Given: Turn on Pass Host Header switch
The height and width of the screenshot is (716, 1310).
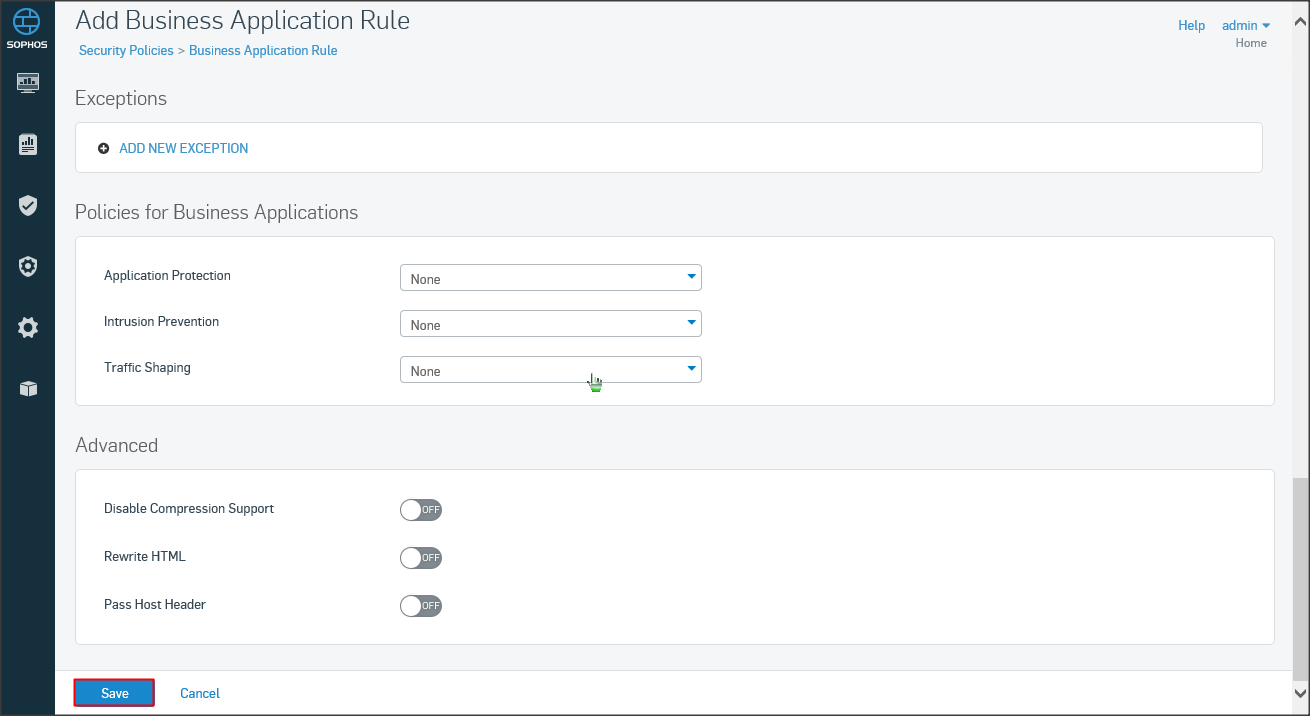Looking at the screenshot, I should pyautogui.click(x=420, y=606).
